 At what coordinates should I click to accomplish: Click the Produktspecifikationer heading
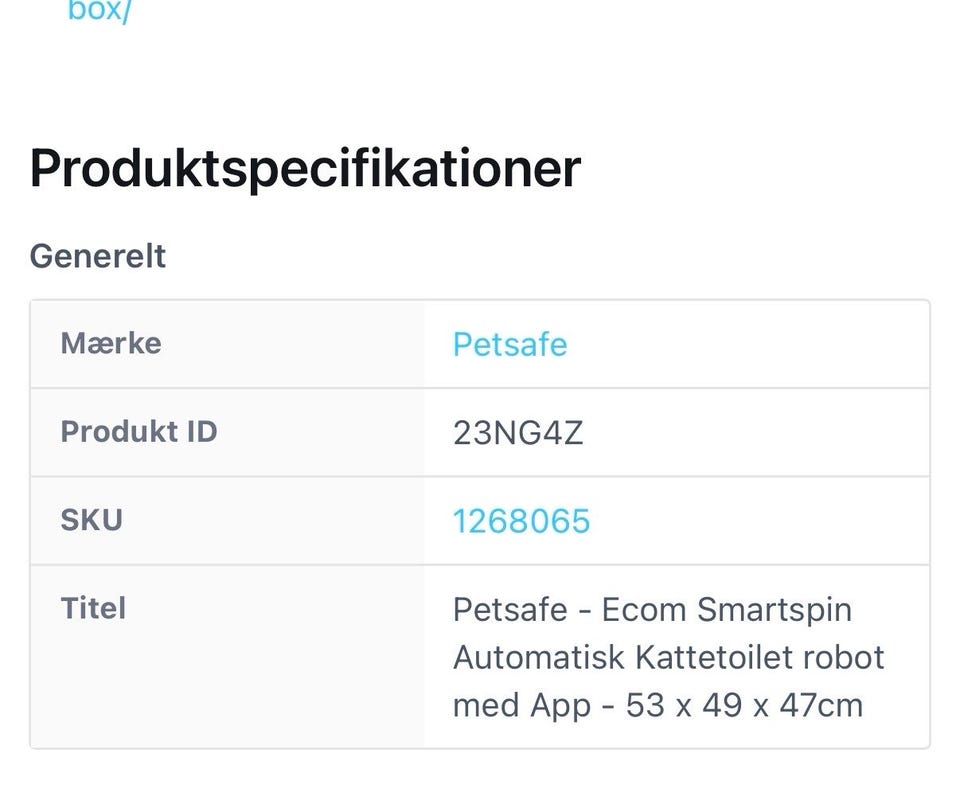point(305,168)
